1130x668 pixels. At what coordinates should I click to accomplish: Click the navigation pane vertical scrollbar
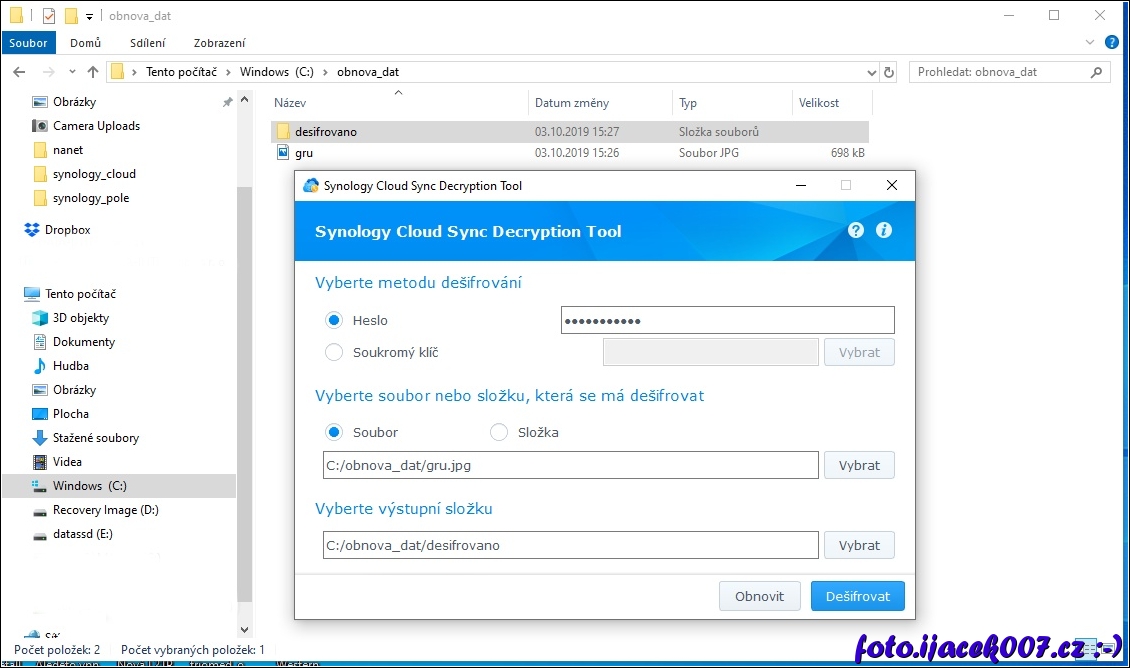[244, 400]
